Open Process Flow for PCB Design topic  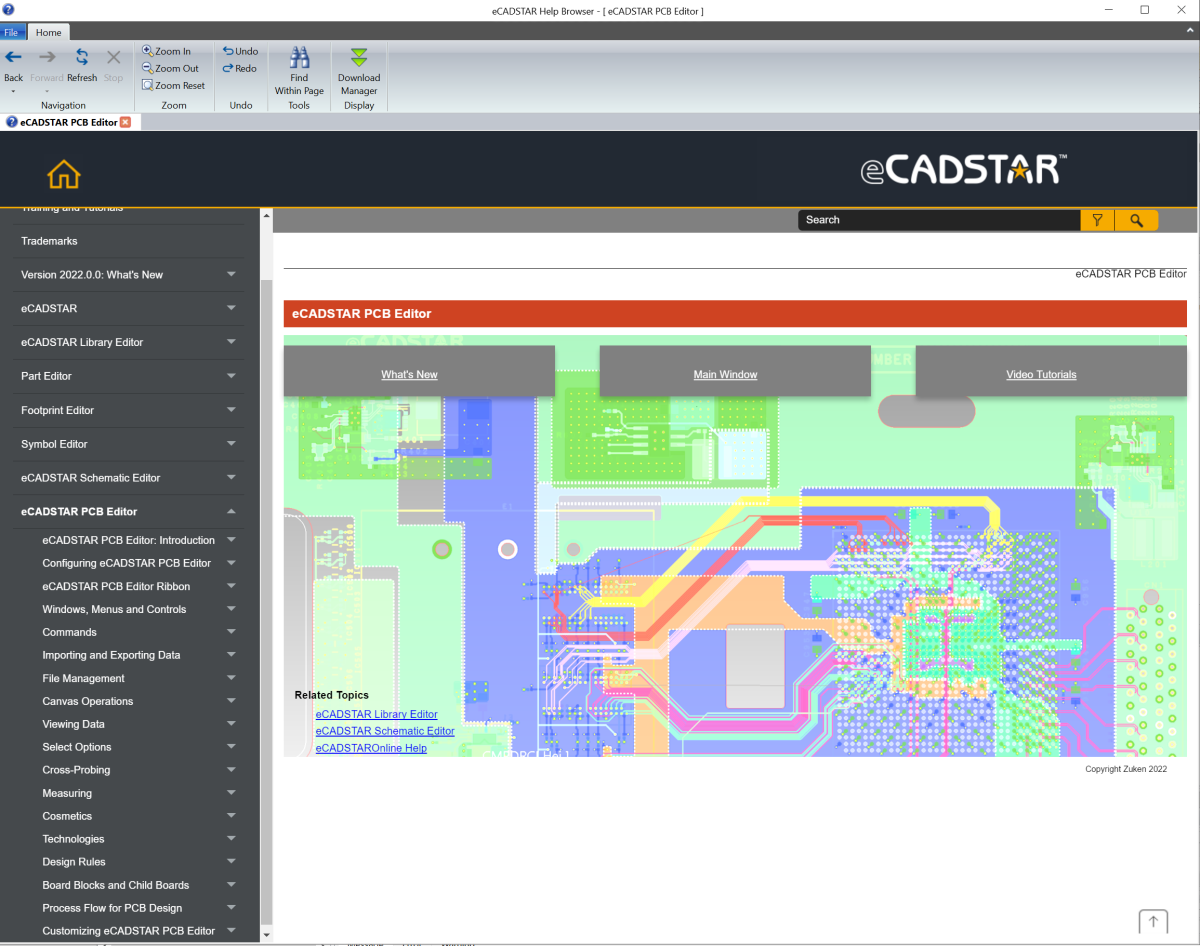112,908
